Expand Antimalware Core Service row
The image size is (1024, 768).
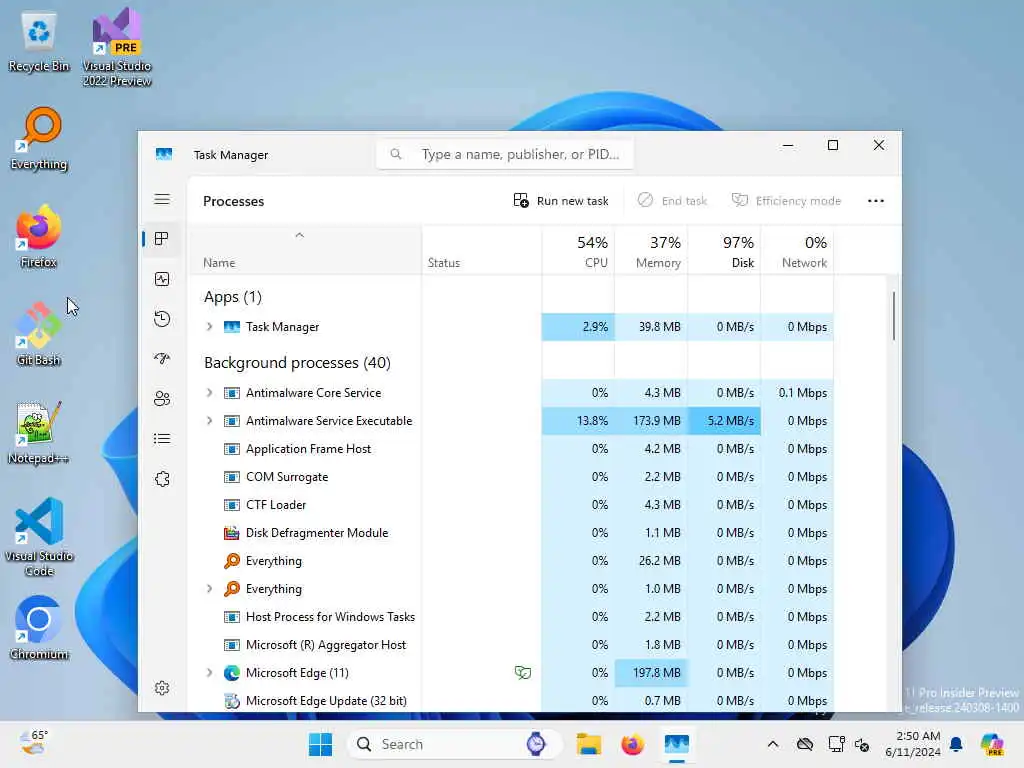[209, 392]
